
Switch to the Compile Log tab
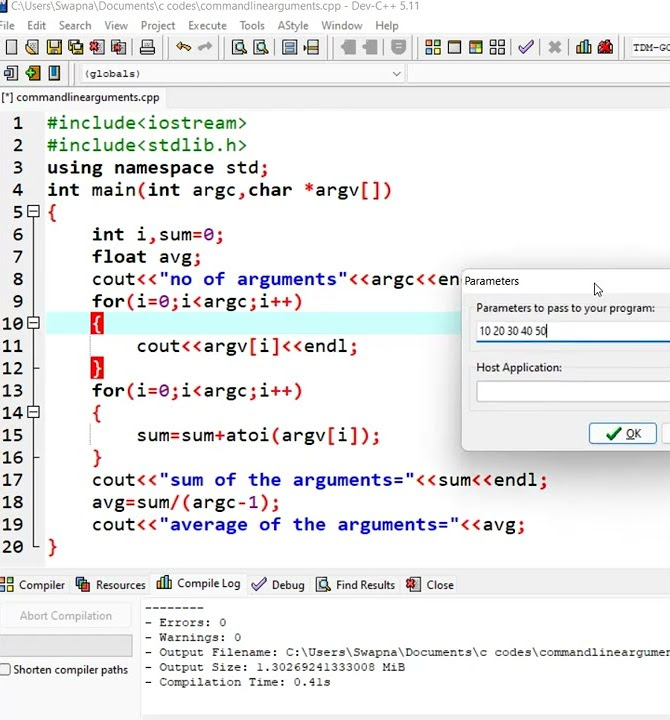pos(198,584)
